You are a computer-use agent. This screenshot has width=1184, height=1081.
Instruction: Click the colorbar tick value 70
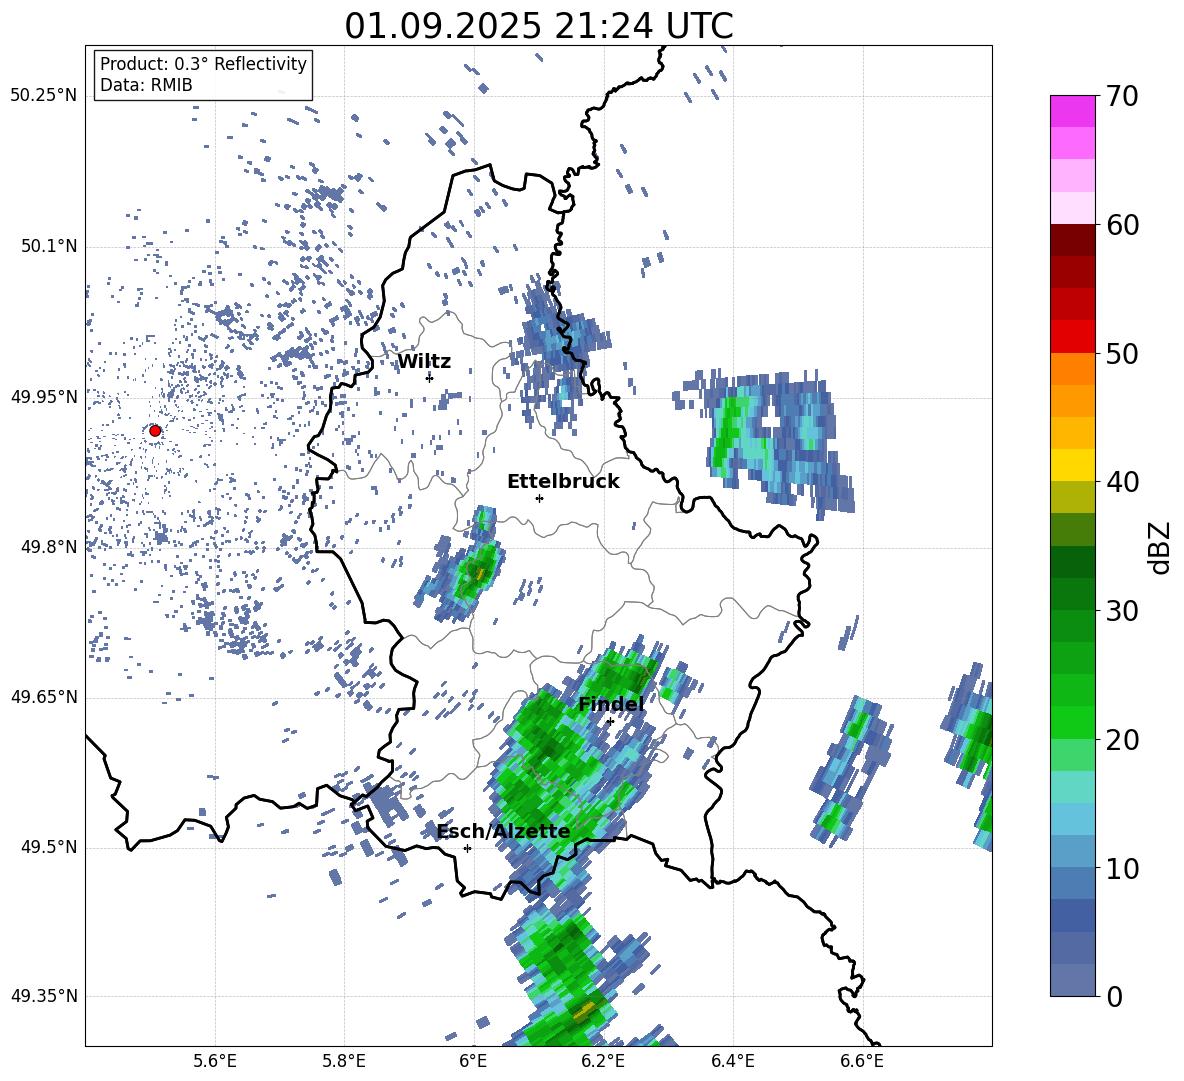click(x=1122, y=97)
